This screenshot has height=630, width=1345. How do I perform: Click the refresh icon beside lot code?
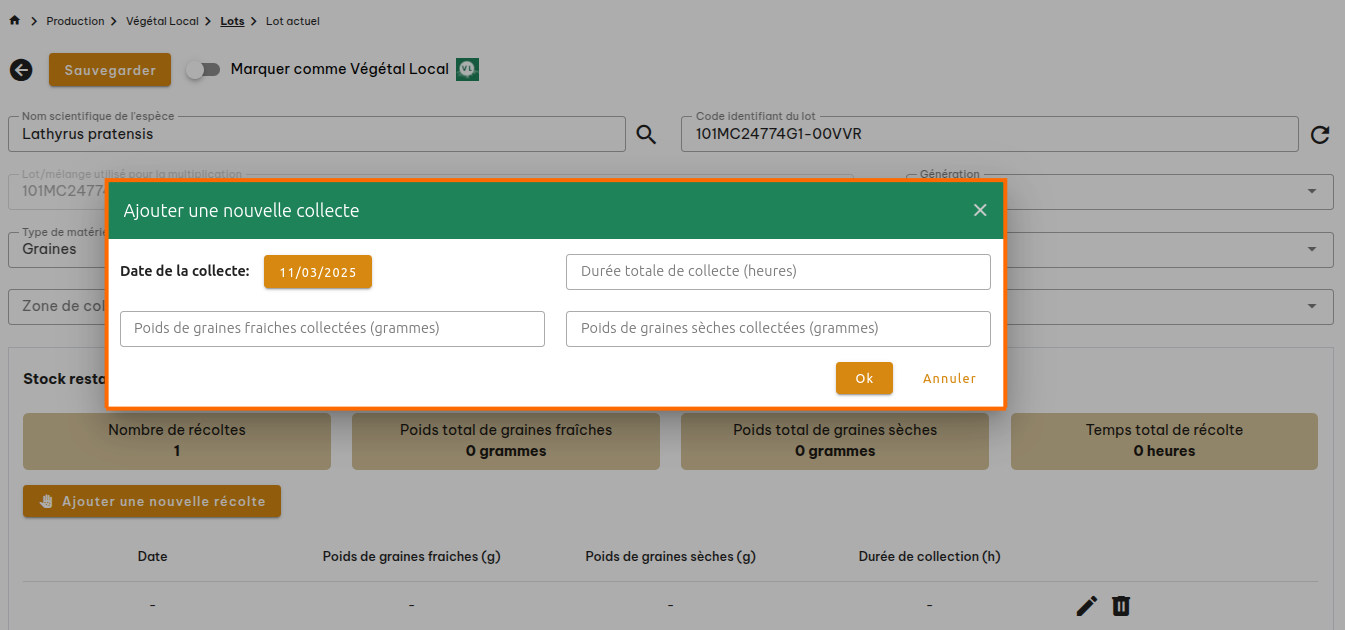(1320, 135)
